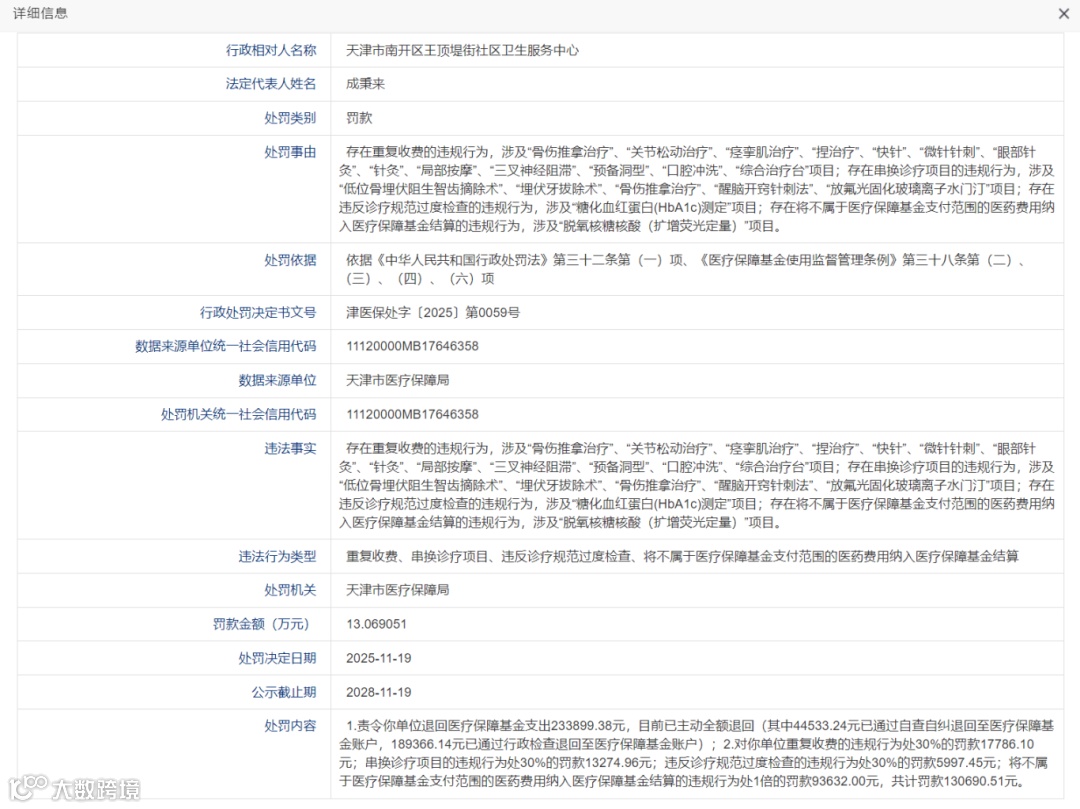Screen dimensions: 1080x809
Task: Click the 数据来源单位 label
Action: tap(277, 380)
